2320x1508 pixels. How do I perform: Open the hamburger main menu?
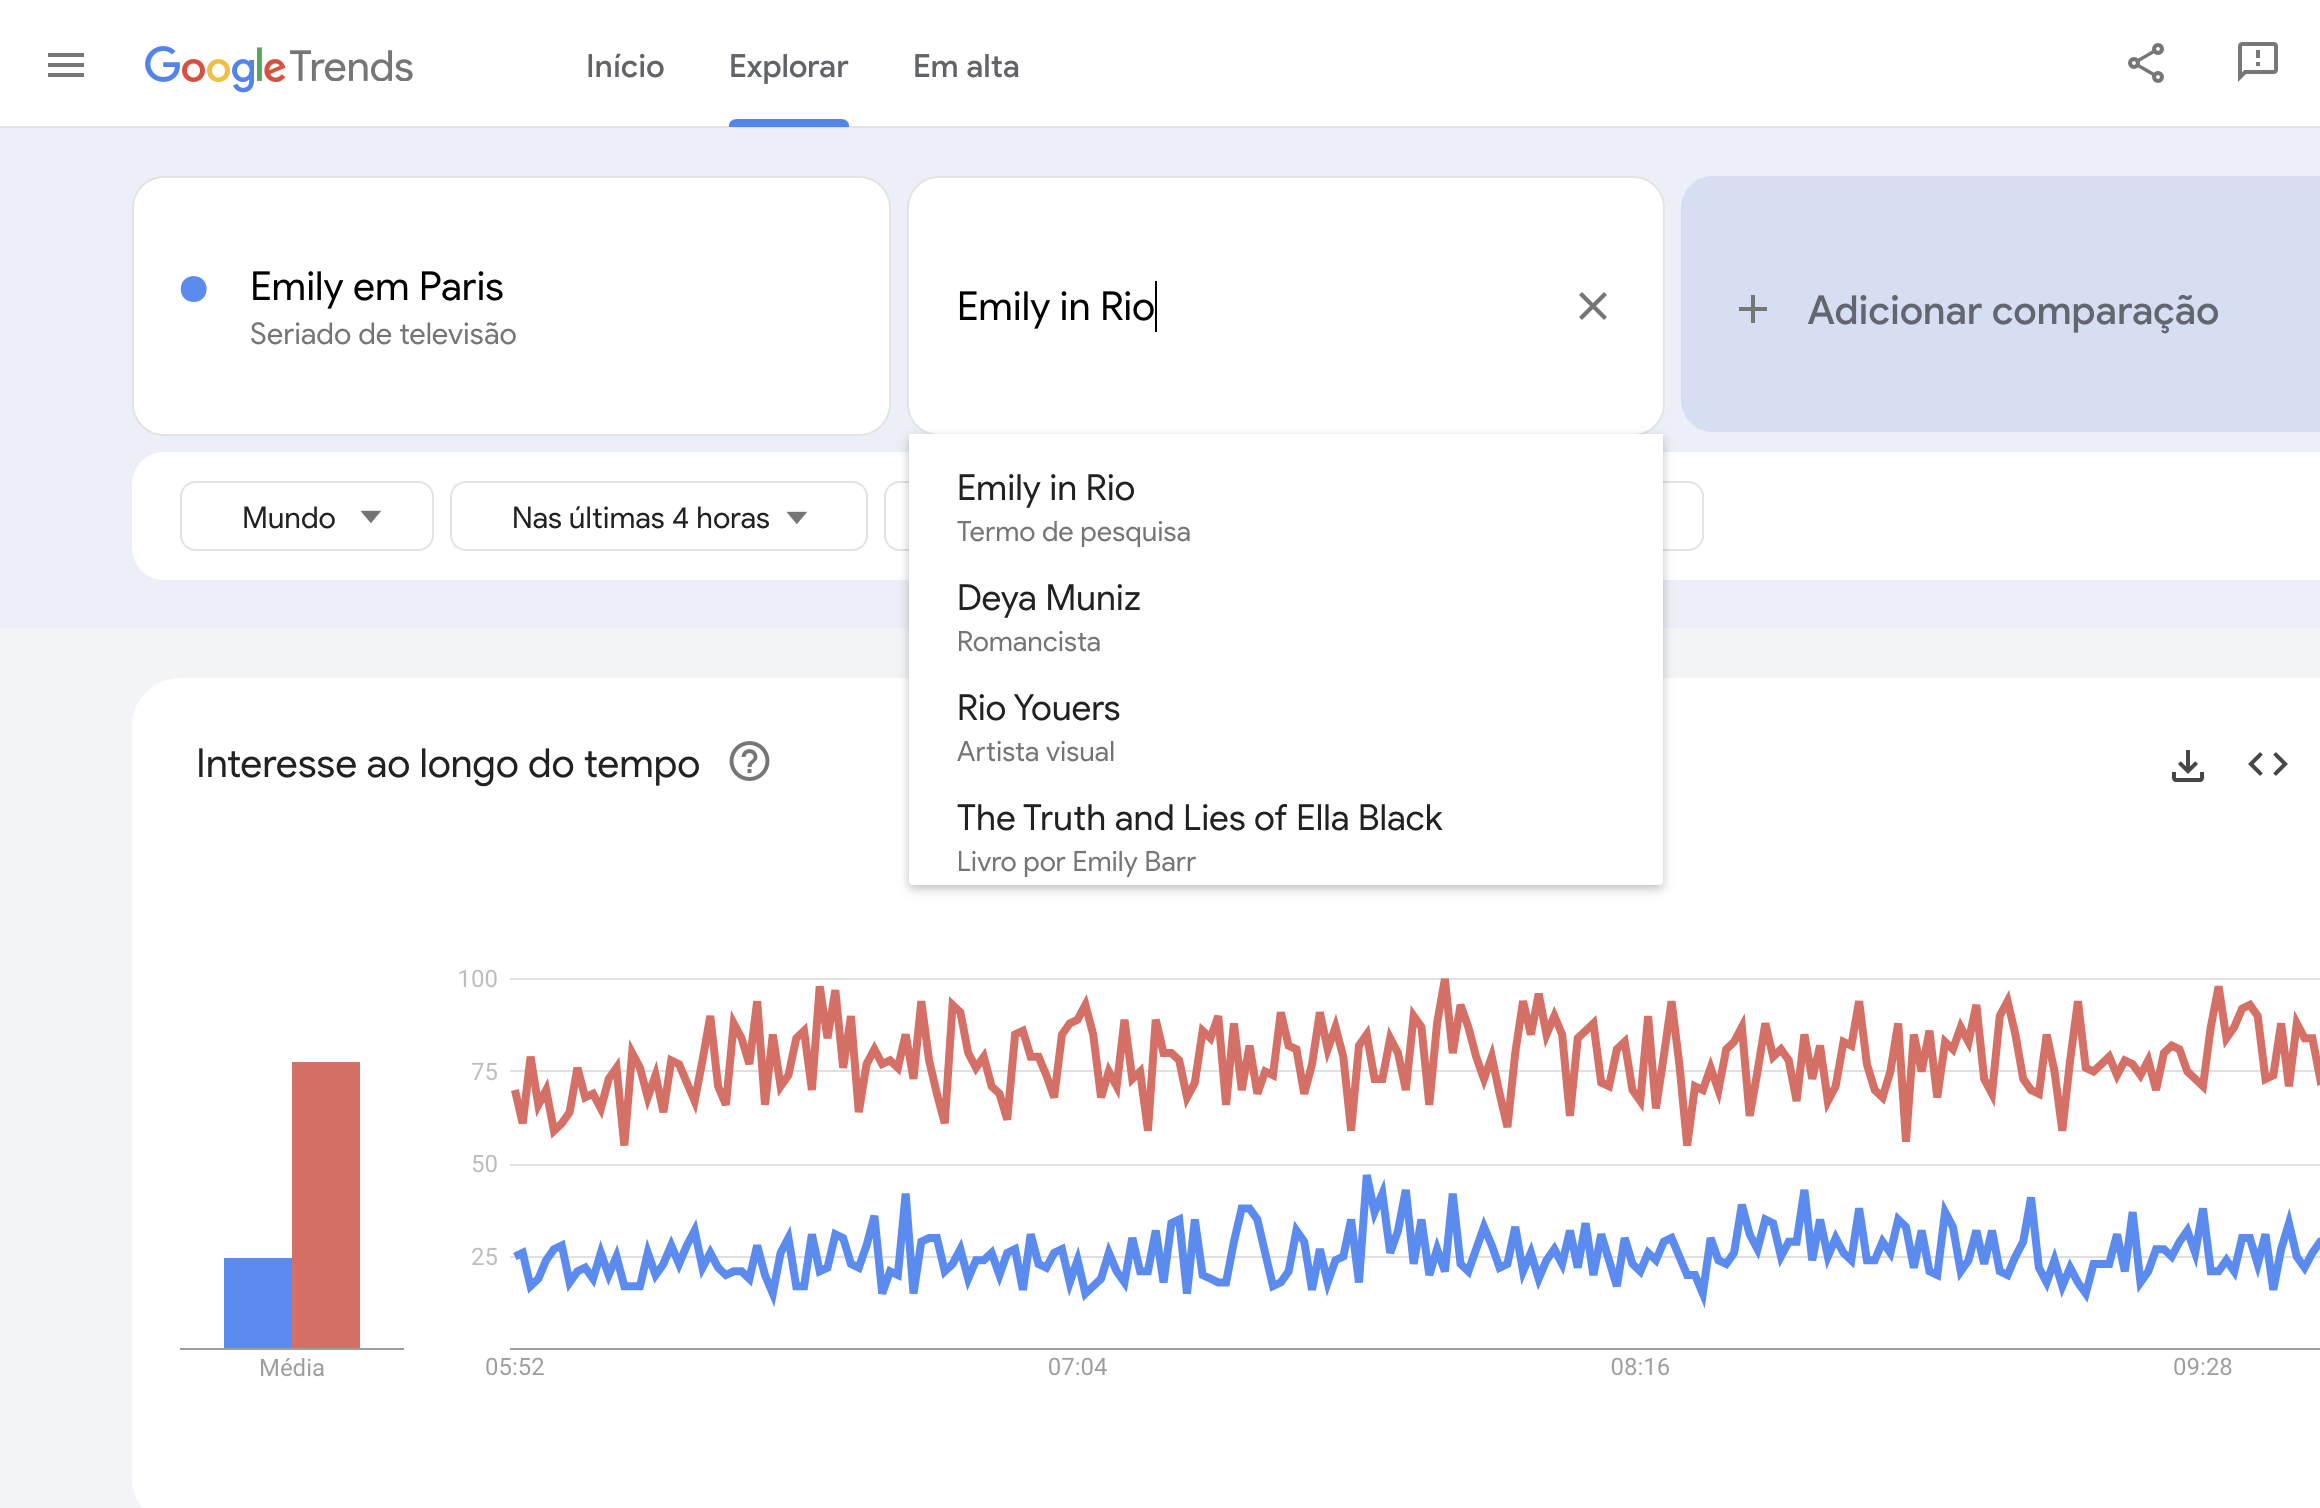coord(66,66)
